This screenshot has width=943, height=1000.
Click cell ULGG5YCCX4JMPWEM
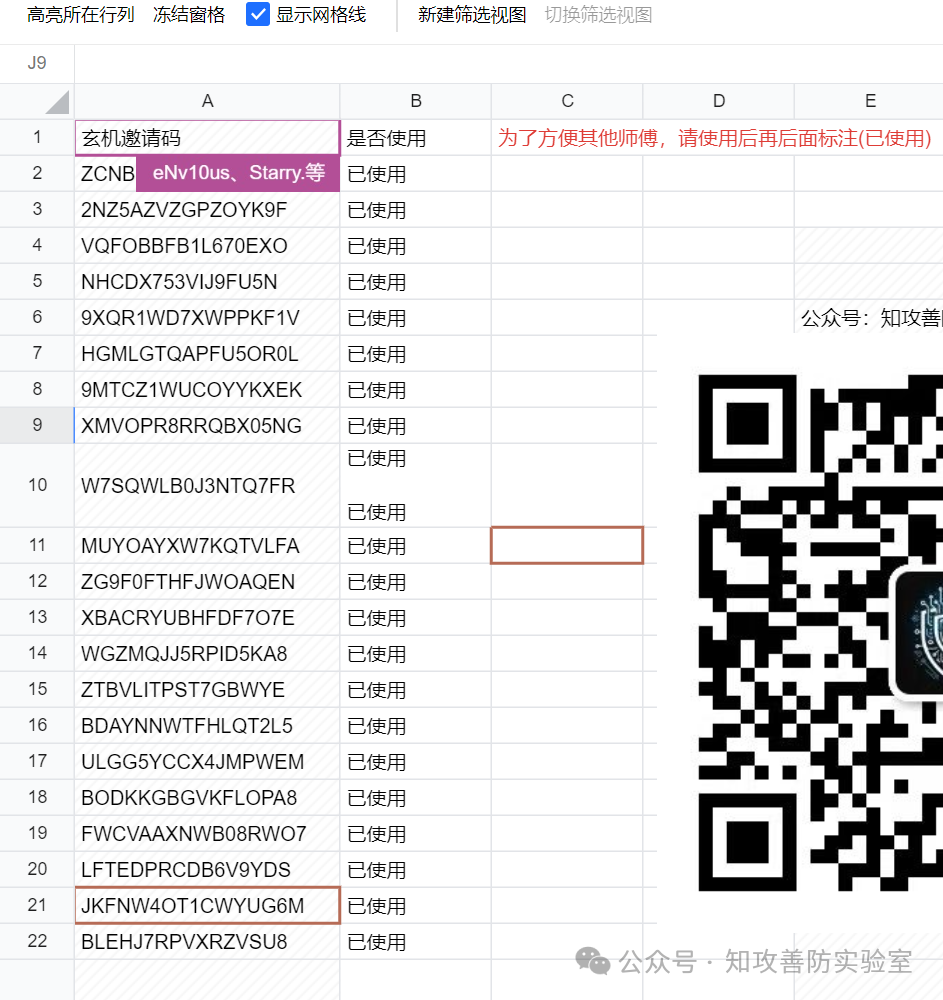(207, 761)
